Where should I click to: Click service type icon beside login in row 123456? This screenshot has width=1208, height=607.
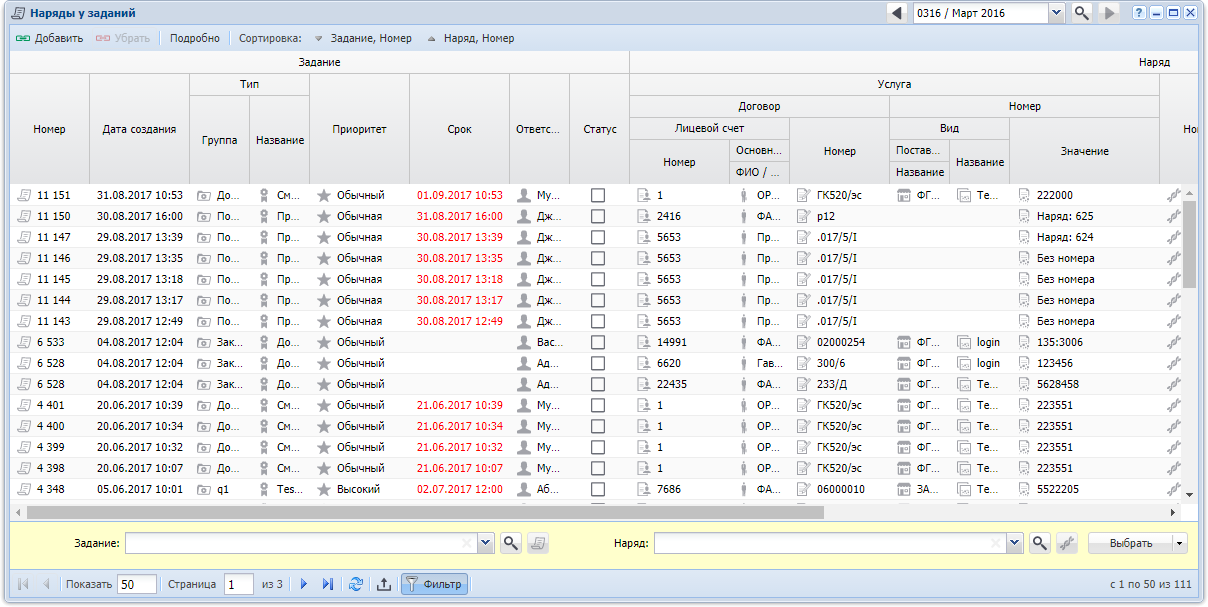point(964,363)
